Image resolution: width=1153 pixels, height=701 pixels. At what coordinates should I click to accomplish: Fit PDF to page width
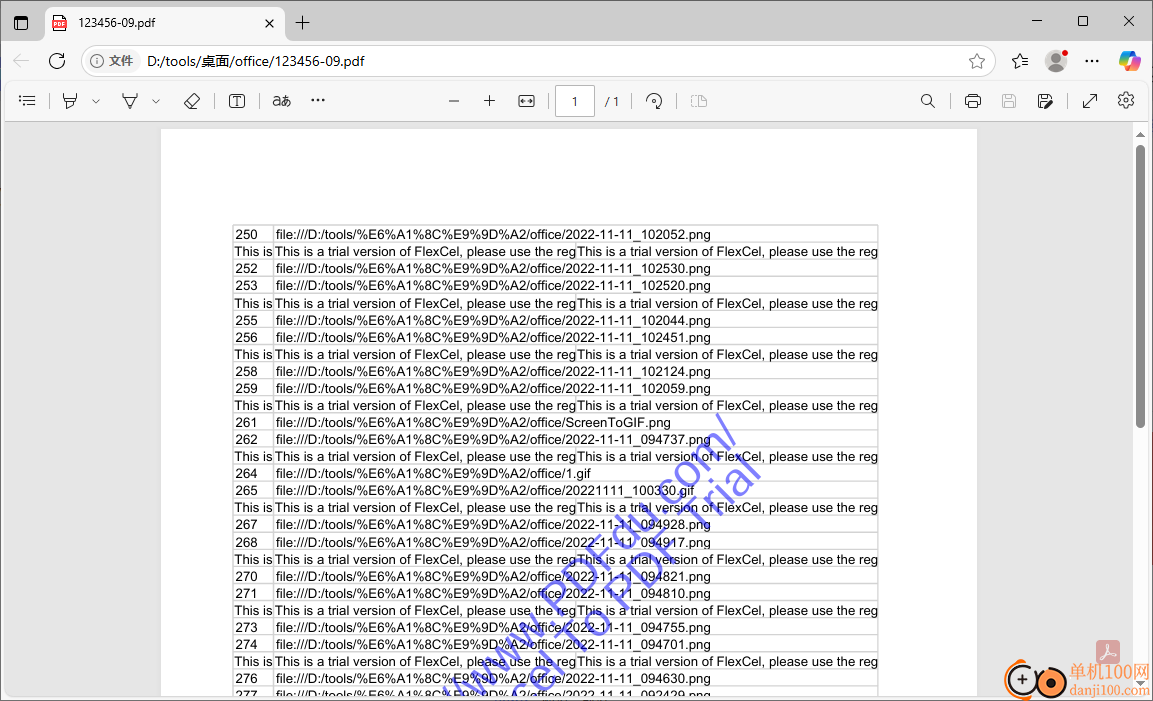526,102
